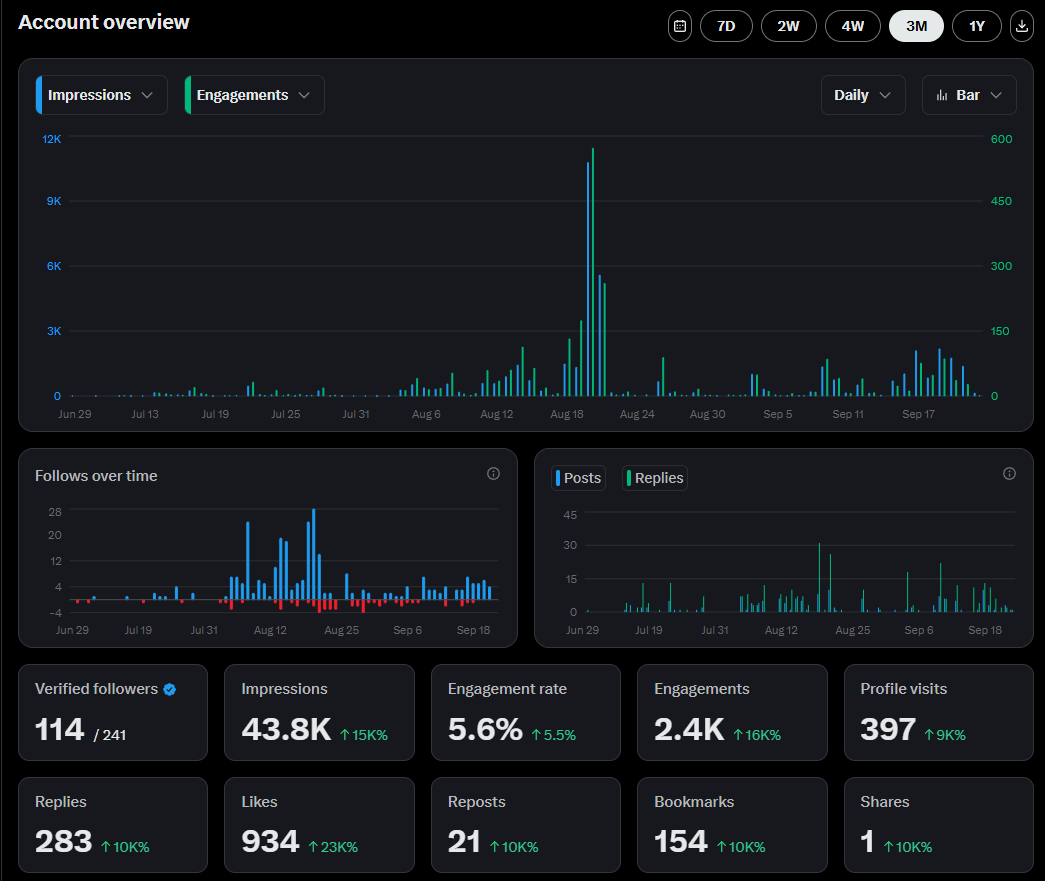Image resolution: width=1045 pixels, height=881 pixels.
Task: Click the blue verified badge next to Verified followers
Action: (x=168, y=689)
